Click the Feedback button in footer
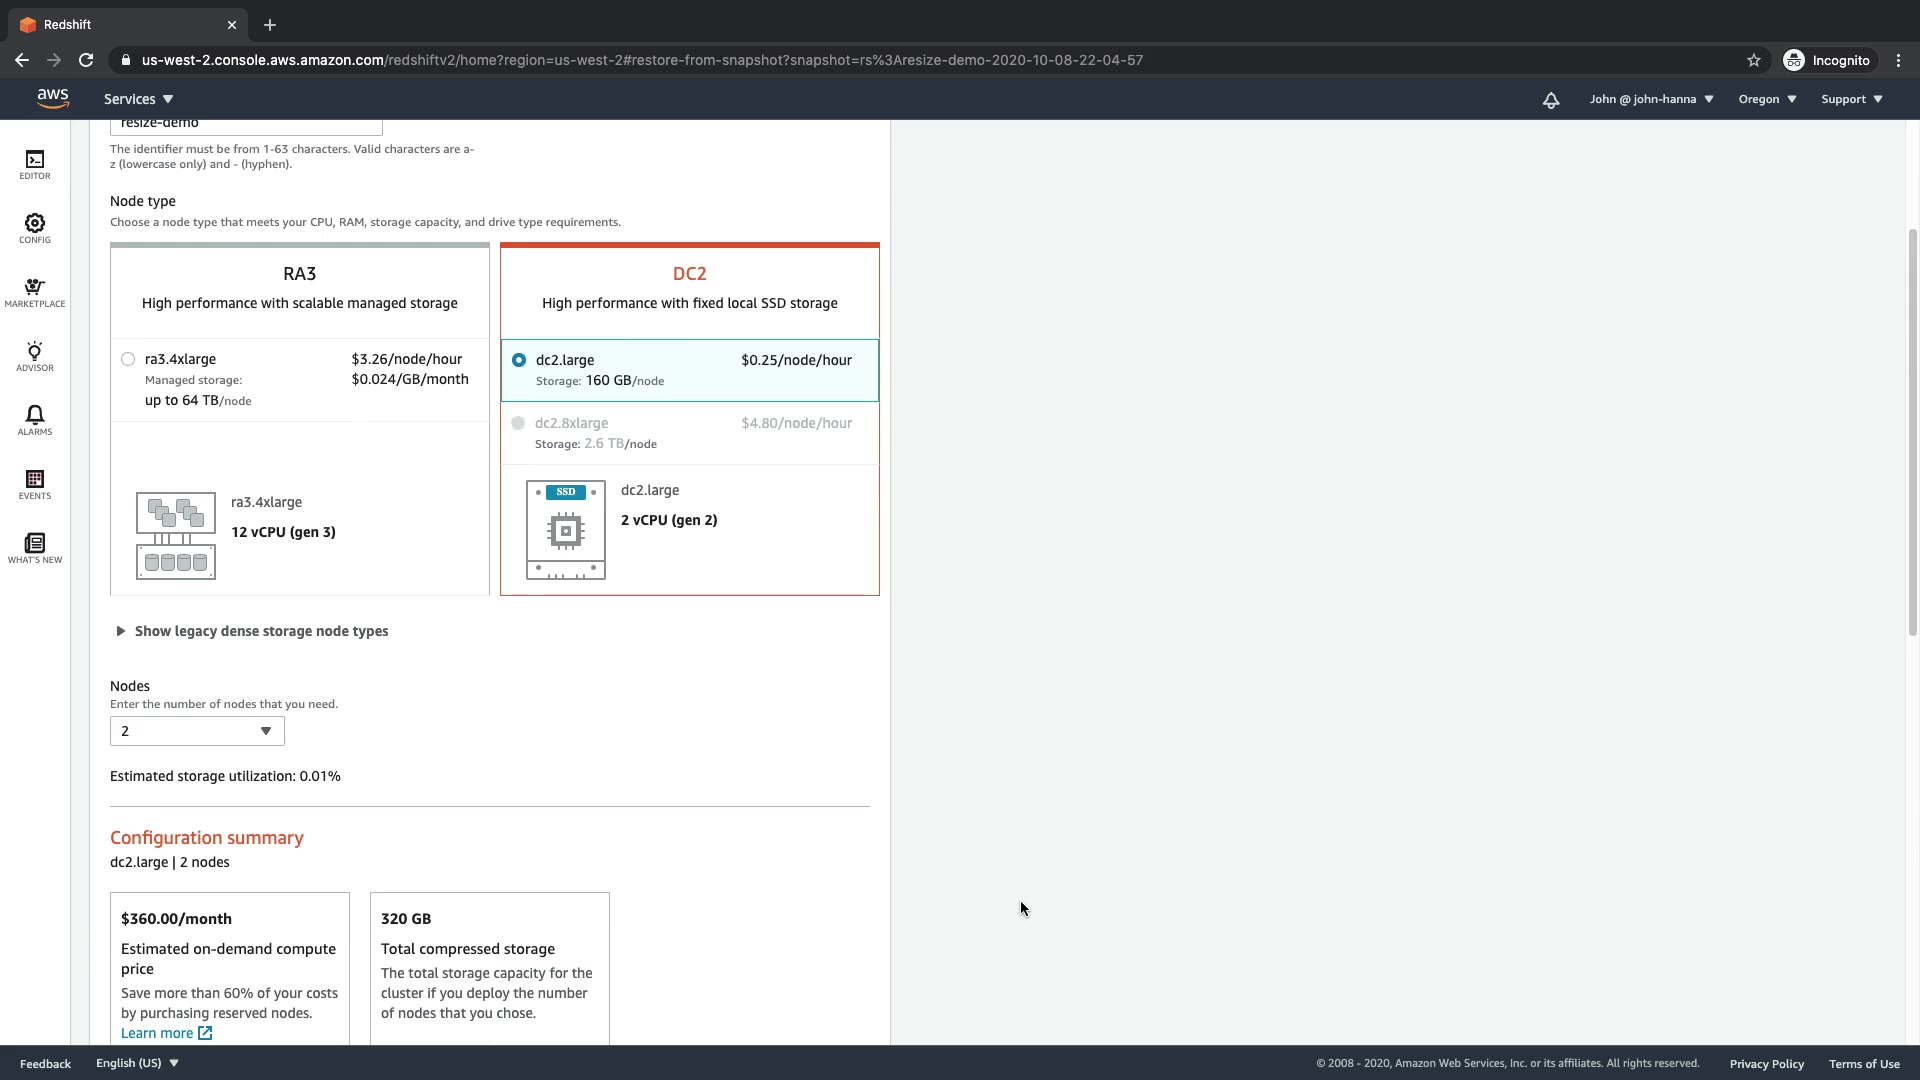 [x=45, y=1063]
